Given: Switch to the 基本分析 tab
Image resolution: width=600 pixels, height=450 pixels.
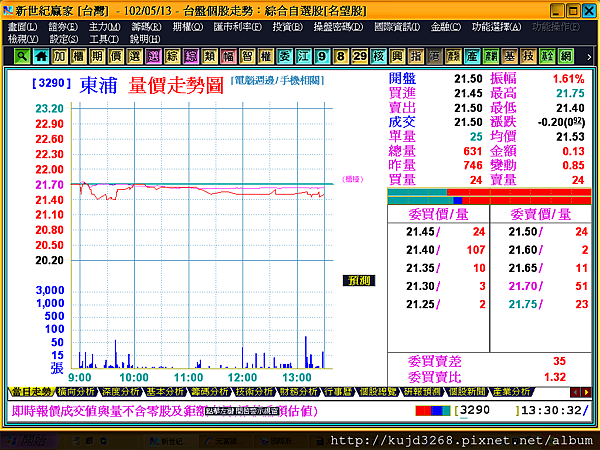Looking at the screenshot, I should click(x=165, y=392).
